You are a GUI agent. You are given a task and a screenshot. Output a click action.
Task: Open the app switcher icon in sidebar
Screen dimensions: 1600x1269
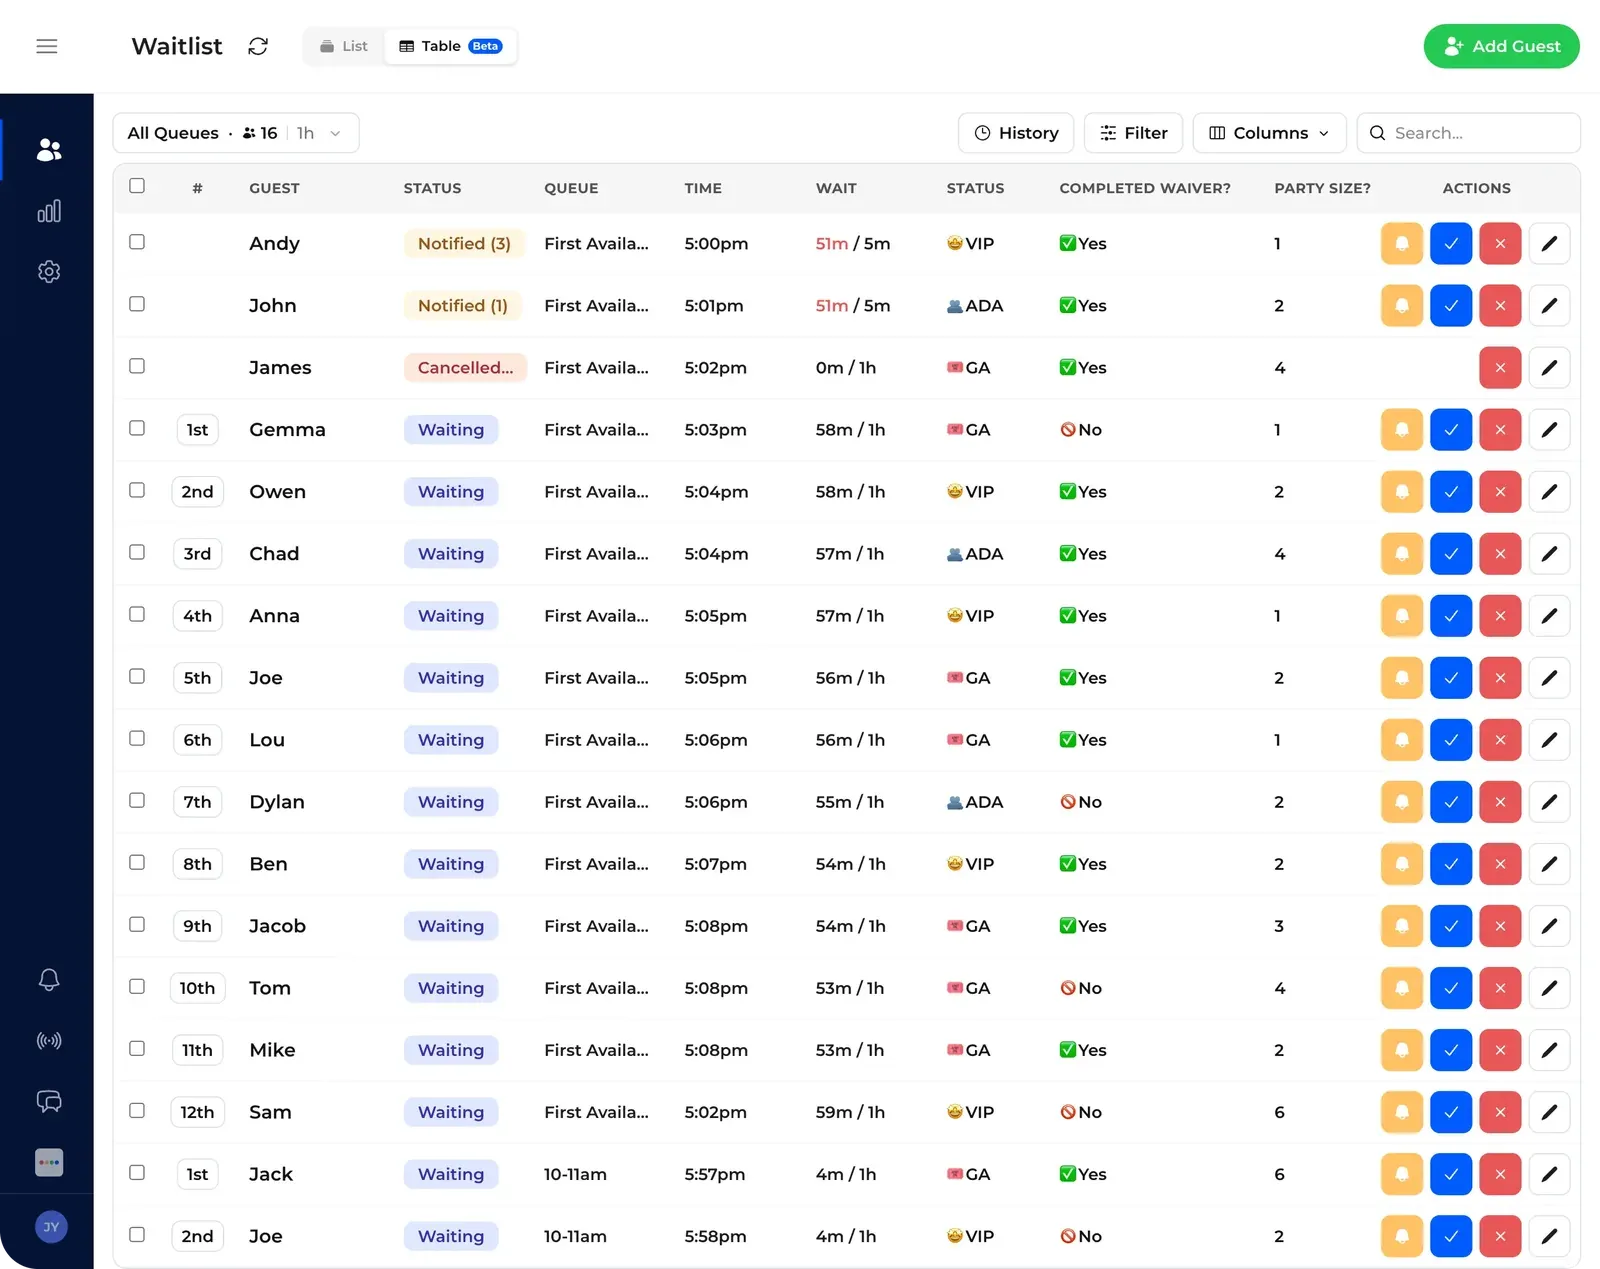pyautogui.click(x=48, y=1163)
